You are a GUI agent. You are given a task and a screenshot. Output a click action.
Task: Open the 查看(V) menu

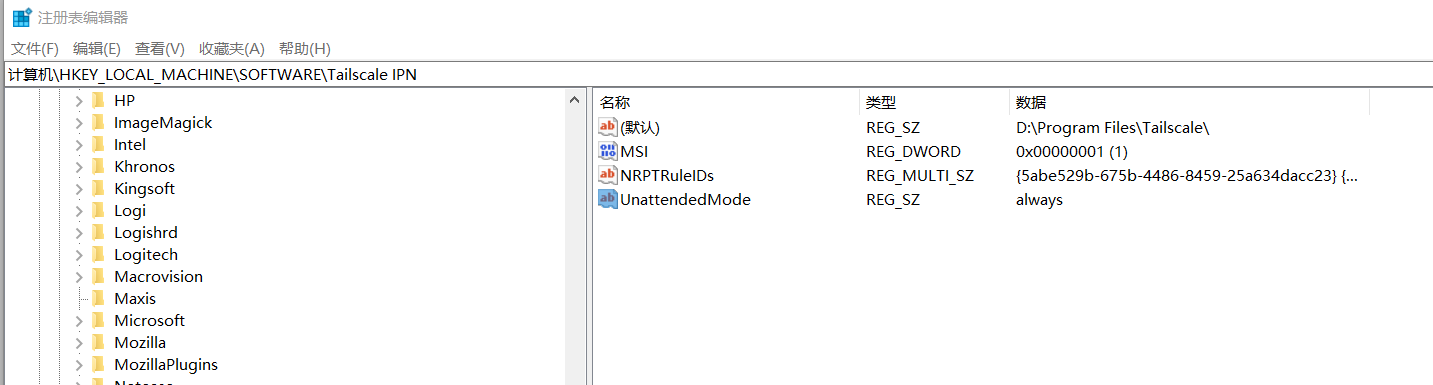click(160, 49)
